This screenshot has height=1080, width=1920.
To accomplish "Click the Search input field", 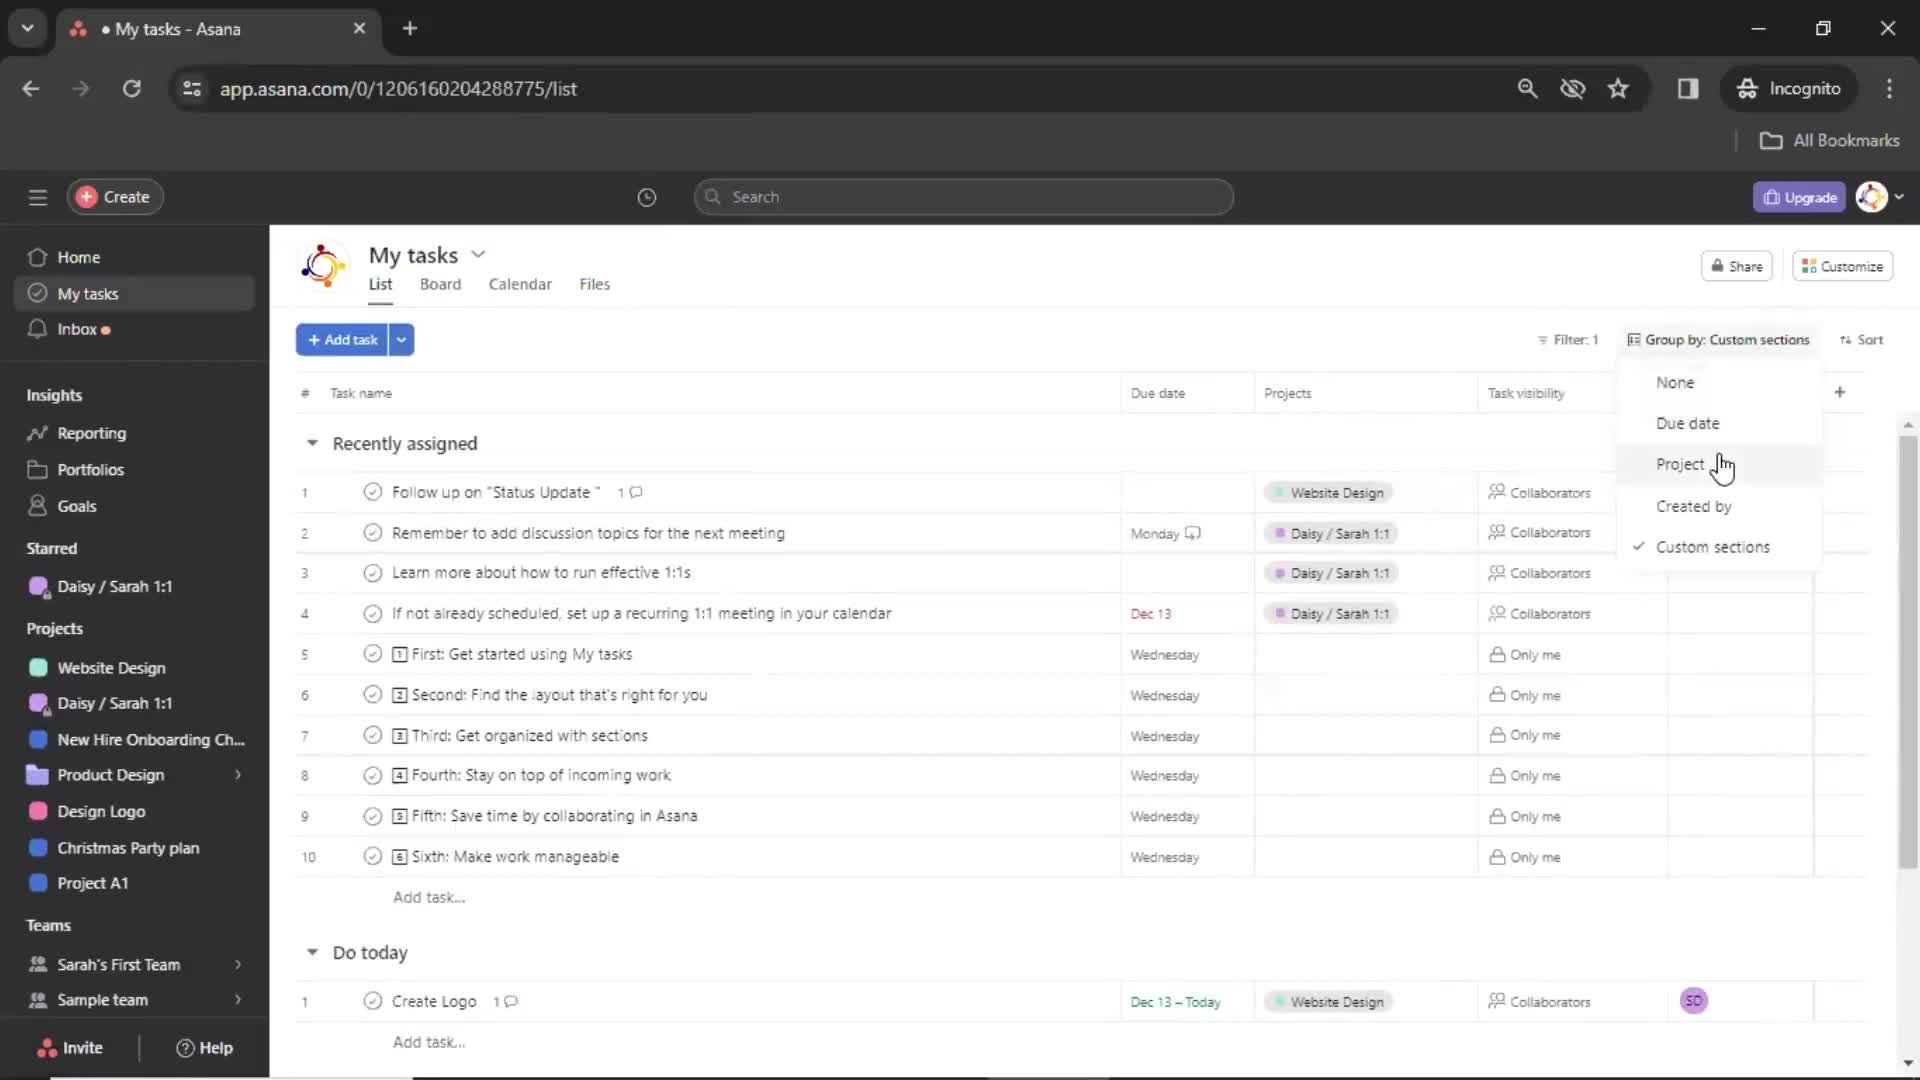I will pyautogui.click(x=963, y=197).
